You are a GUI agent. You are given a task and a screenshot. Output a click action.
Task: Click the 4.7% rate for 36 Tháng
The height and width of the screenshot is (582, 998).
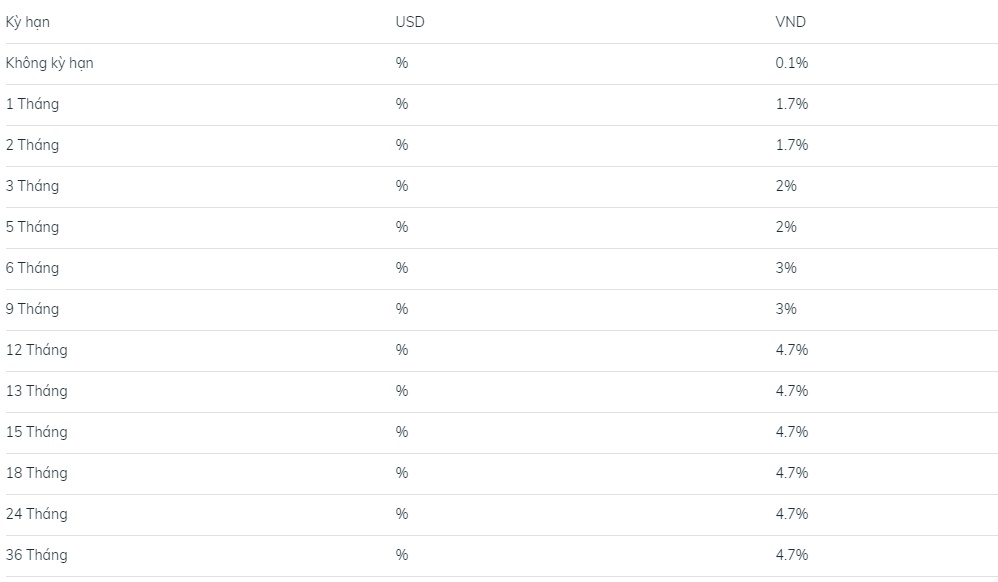[x=792, y=555]
